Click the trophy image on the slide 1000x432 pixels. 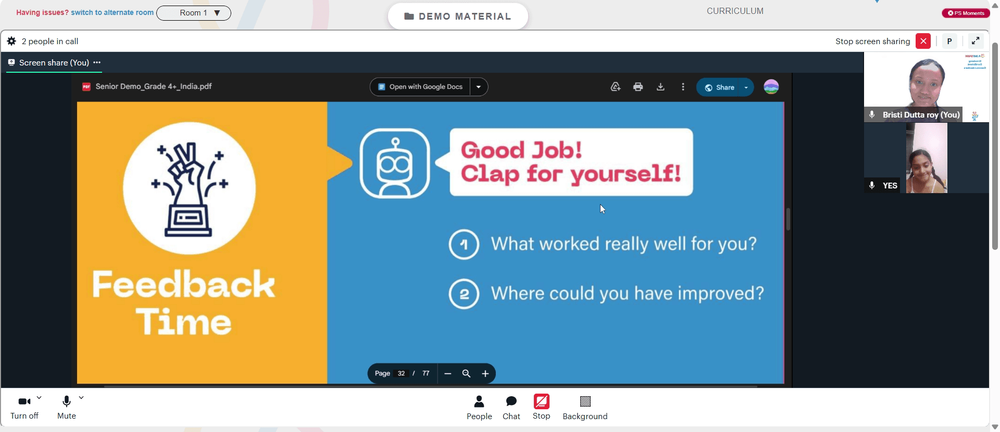189,188
